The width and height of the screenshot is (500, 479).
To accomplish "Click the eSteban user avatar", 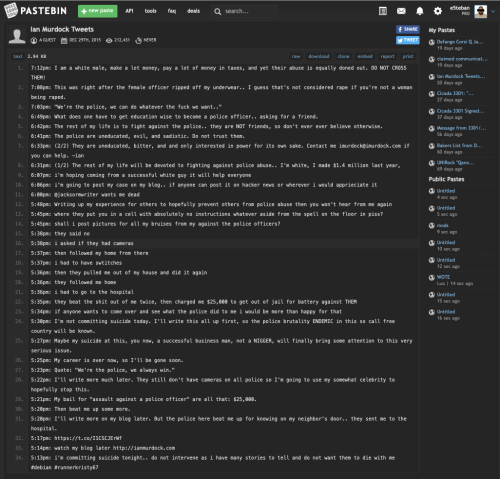I will click(x=480, y=11).
